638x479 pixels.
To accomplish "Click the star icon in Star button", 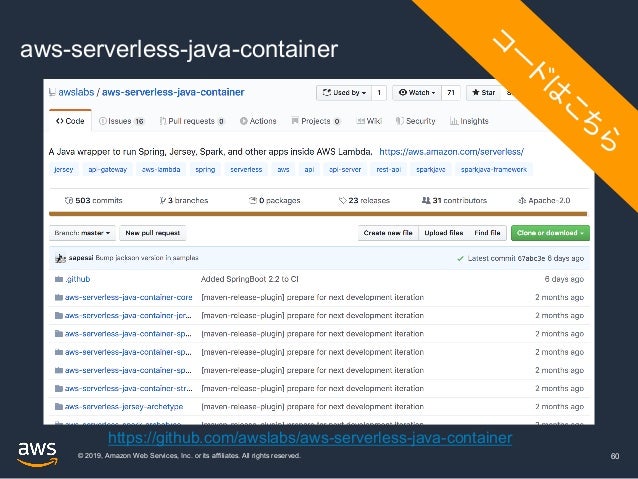I will pos(476,92).
